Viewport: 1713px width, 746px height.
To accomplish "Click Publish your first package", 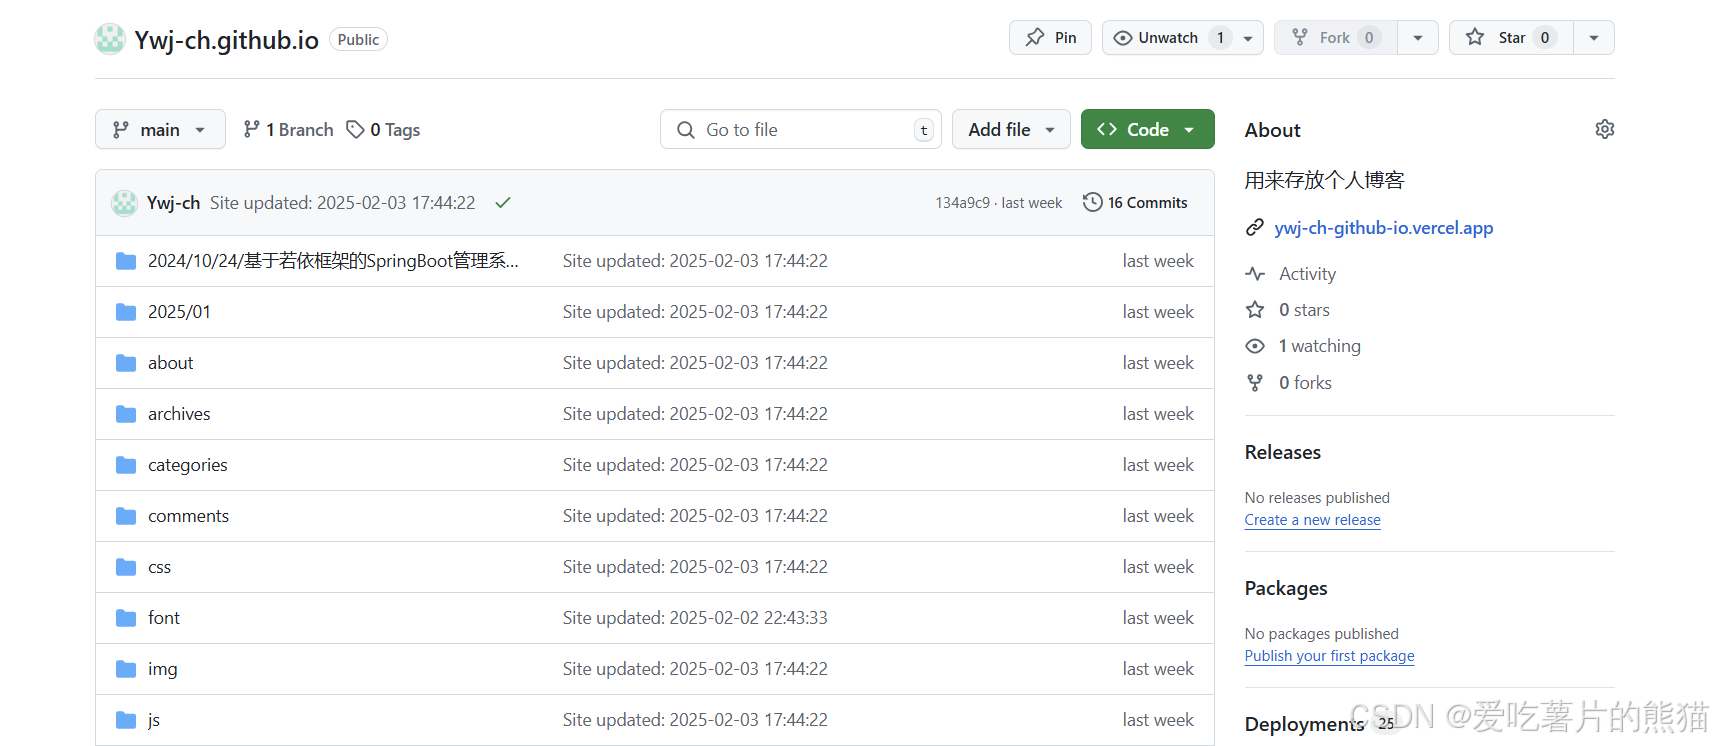I will click(1329, 656).
